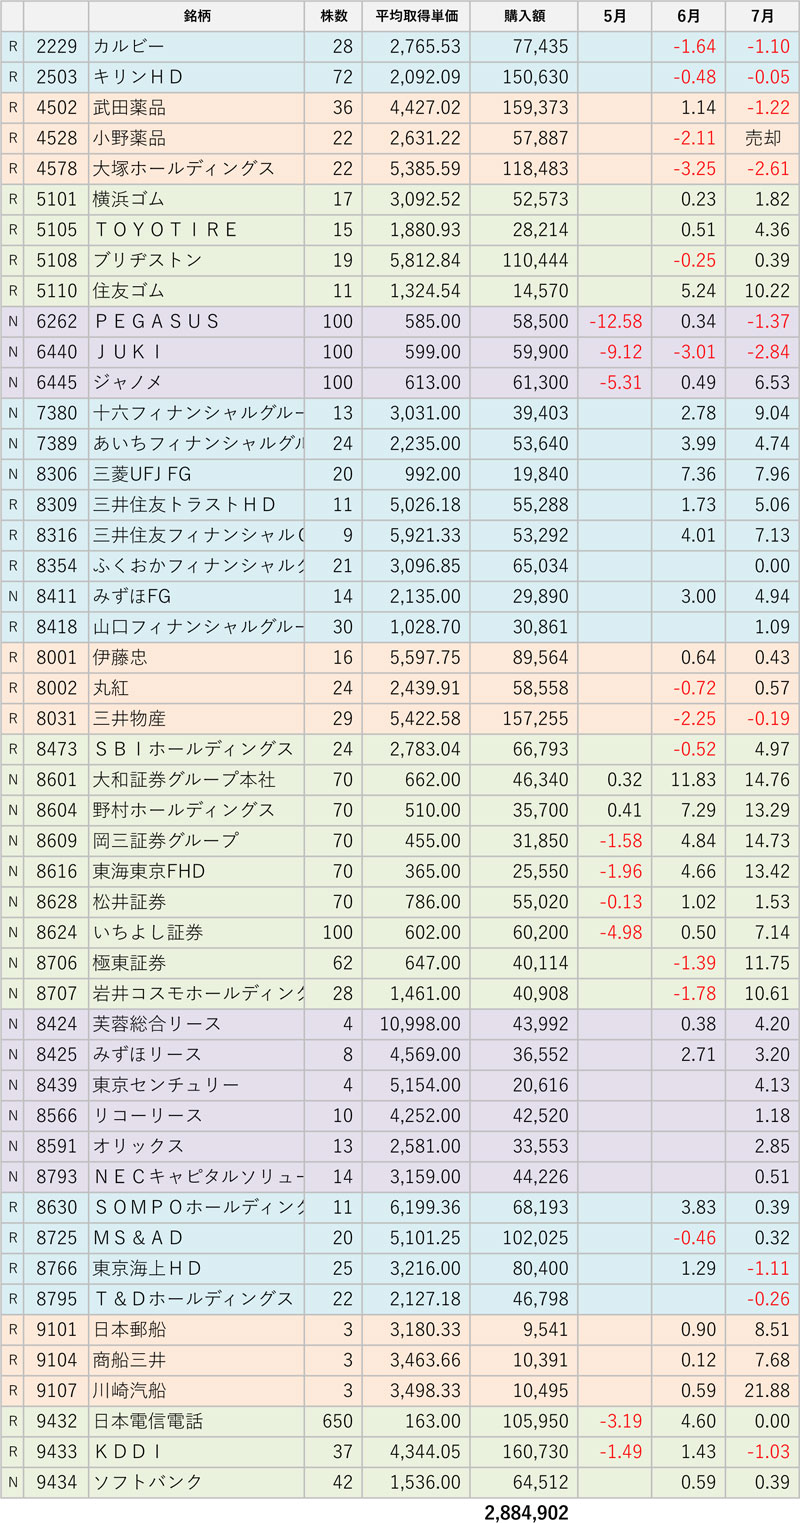The image size is (800, 1523).
Task: Click the ソフトバンク name cell
Action: [x=196, y=1482]
